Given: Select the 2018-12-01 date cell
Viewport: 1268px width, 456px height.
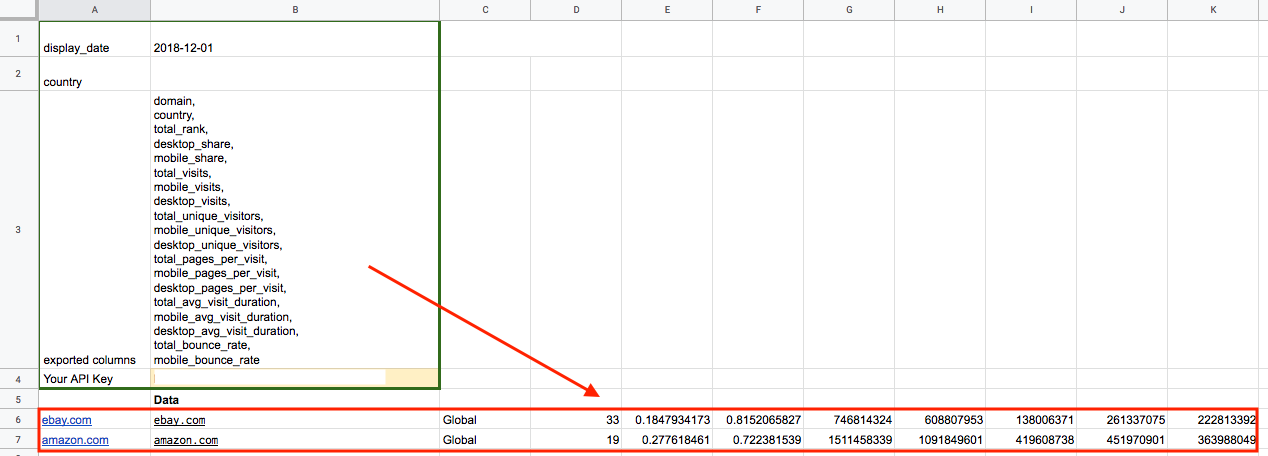Looking at the screenshot, I should click(x=295, y=39).
